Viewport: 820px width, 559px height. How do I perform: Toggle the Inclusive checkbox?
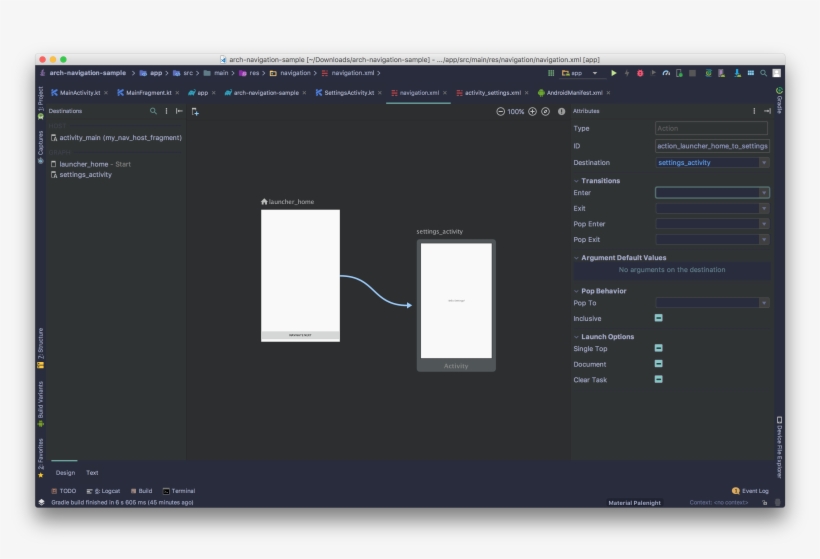(x=658, y=318)
